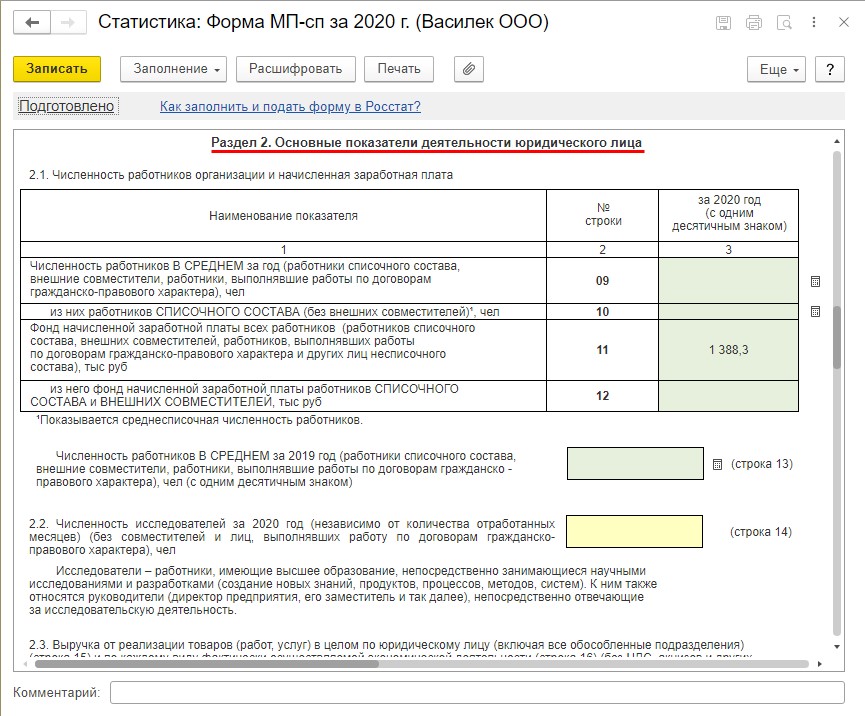Image resolution: width=865 pixels, height=716 pixels.
Task: Click the row 09 description Численность работников В СРЕДНЕМ за год
Action: (245, 279)
